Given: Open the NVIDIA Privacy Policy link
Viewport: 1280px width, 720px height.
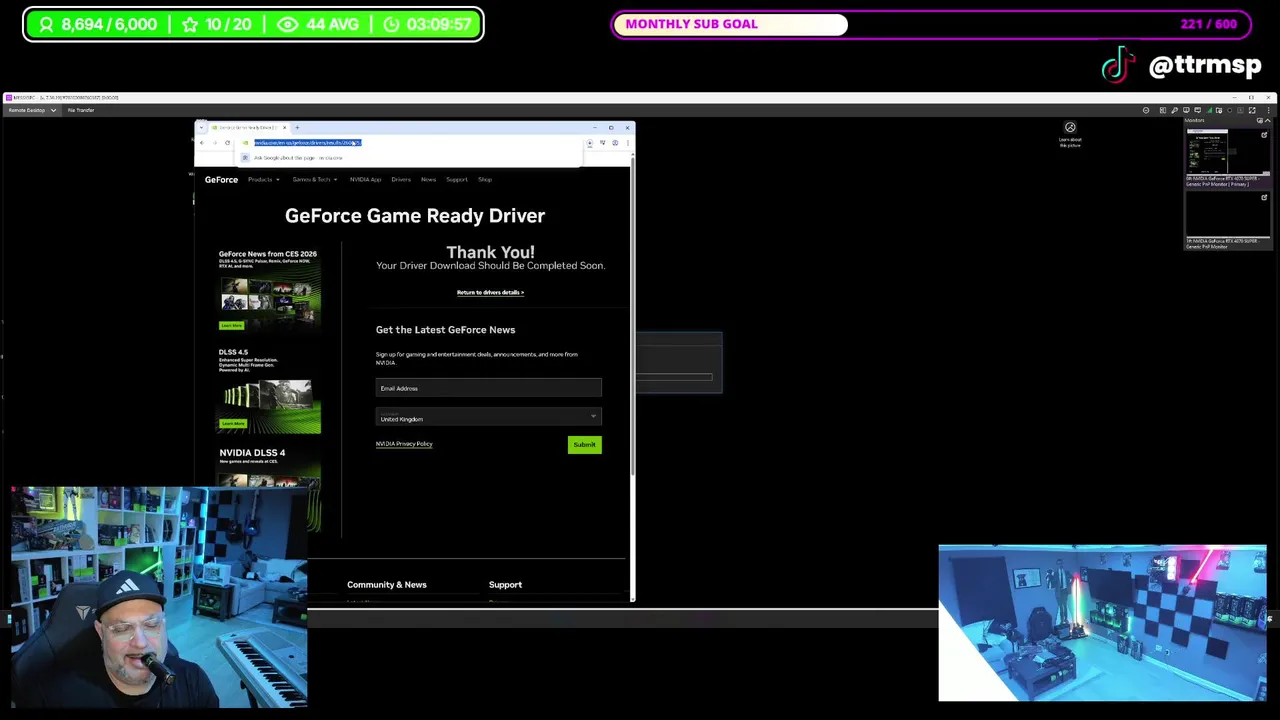Looking at the screenshot, I should click(x=404, y=444).
